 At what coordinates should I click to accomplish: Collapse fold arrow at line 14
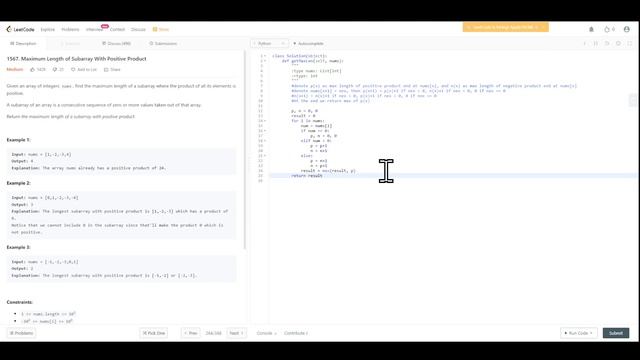click(x=265, y=121)
